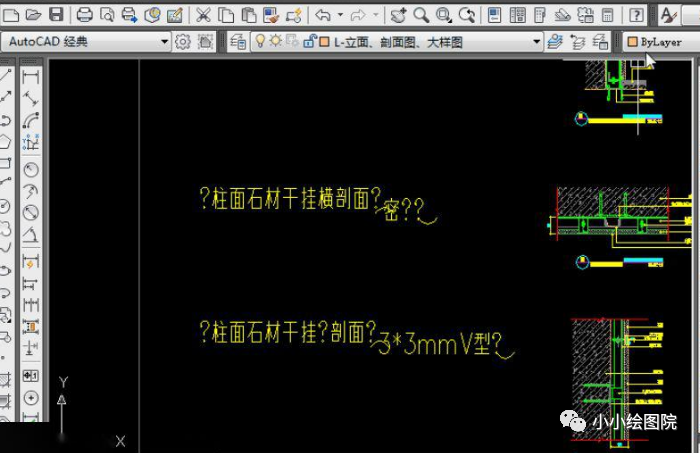Undo the last action
The image size is (700, 453).
point(322,16)
